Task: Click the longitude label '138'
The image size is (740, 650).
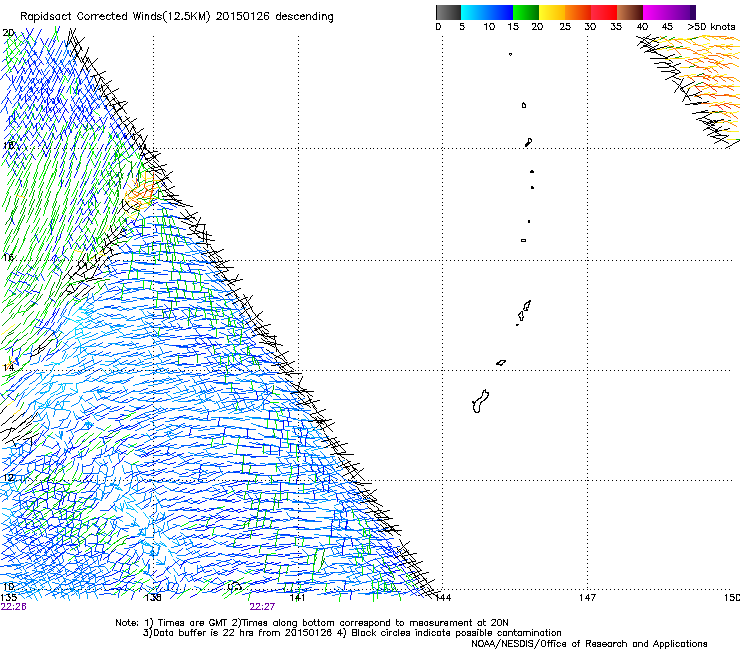Action: (x=153, y=598)
